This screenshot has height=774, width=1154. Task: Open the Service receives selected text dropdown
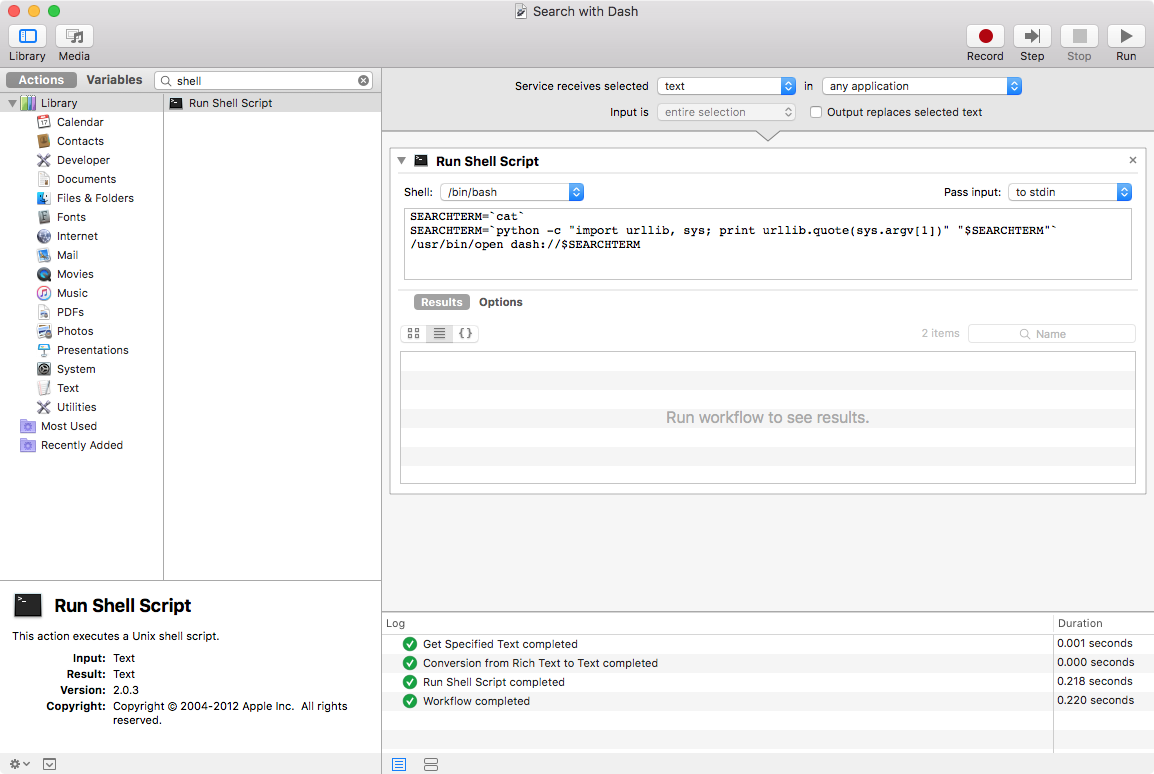click(x=726, y=86)
